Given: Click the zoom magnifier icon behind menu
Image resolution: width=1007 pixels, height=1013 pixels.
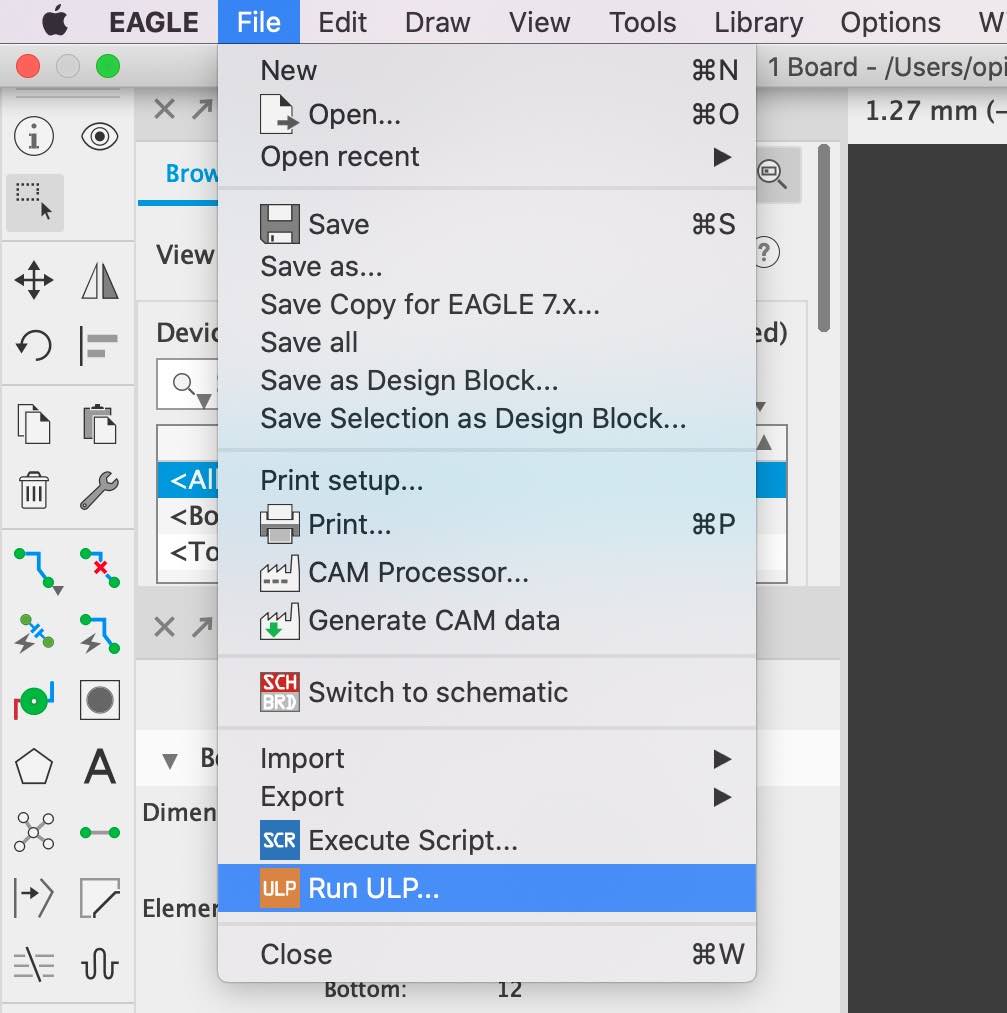Looking at the screenshot, I should click(x=773, y=174).
